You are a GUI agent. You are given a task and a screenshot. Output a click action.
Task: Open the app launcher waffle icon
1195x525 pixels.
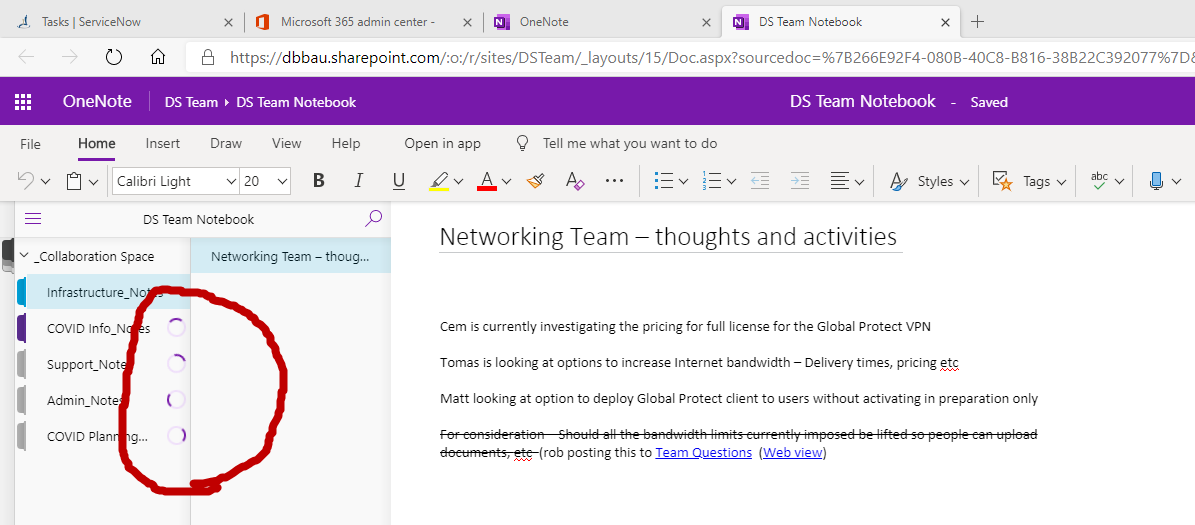pyautogui.click(x=23, y=102)
